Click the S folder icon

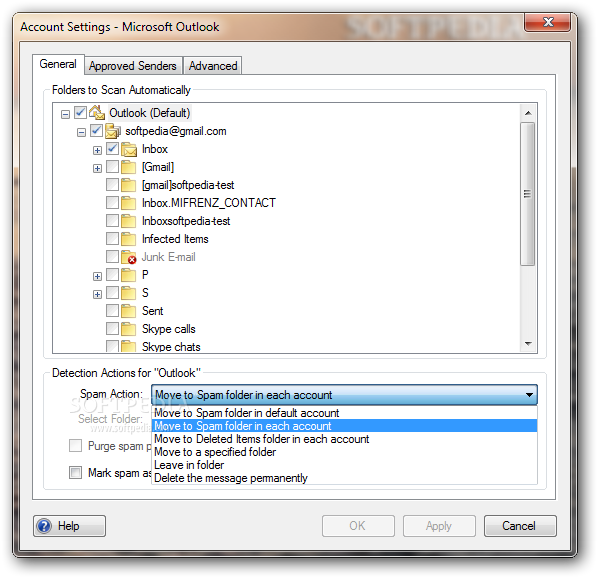(129, 293)
